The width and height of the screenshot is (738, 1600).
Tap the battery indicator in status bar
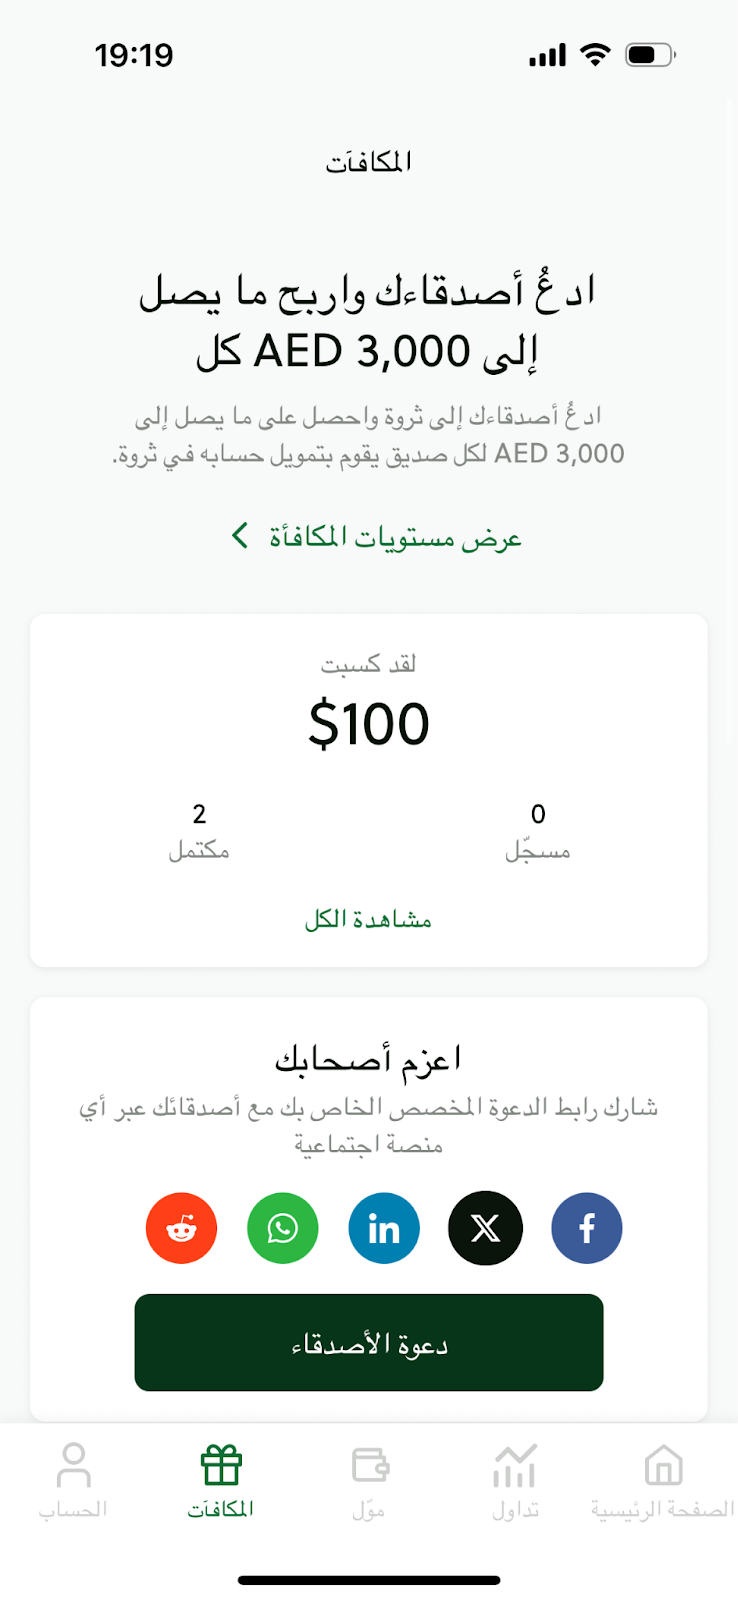(x=650, y=55)
